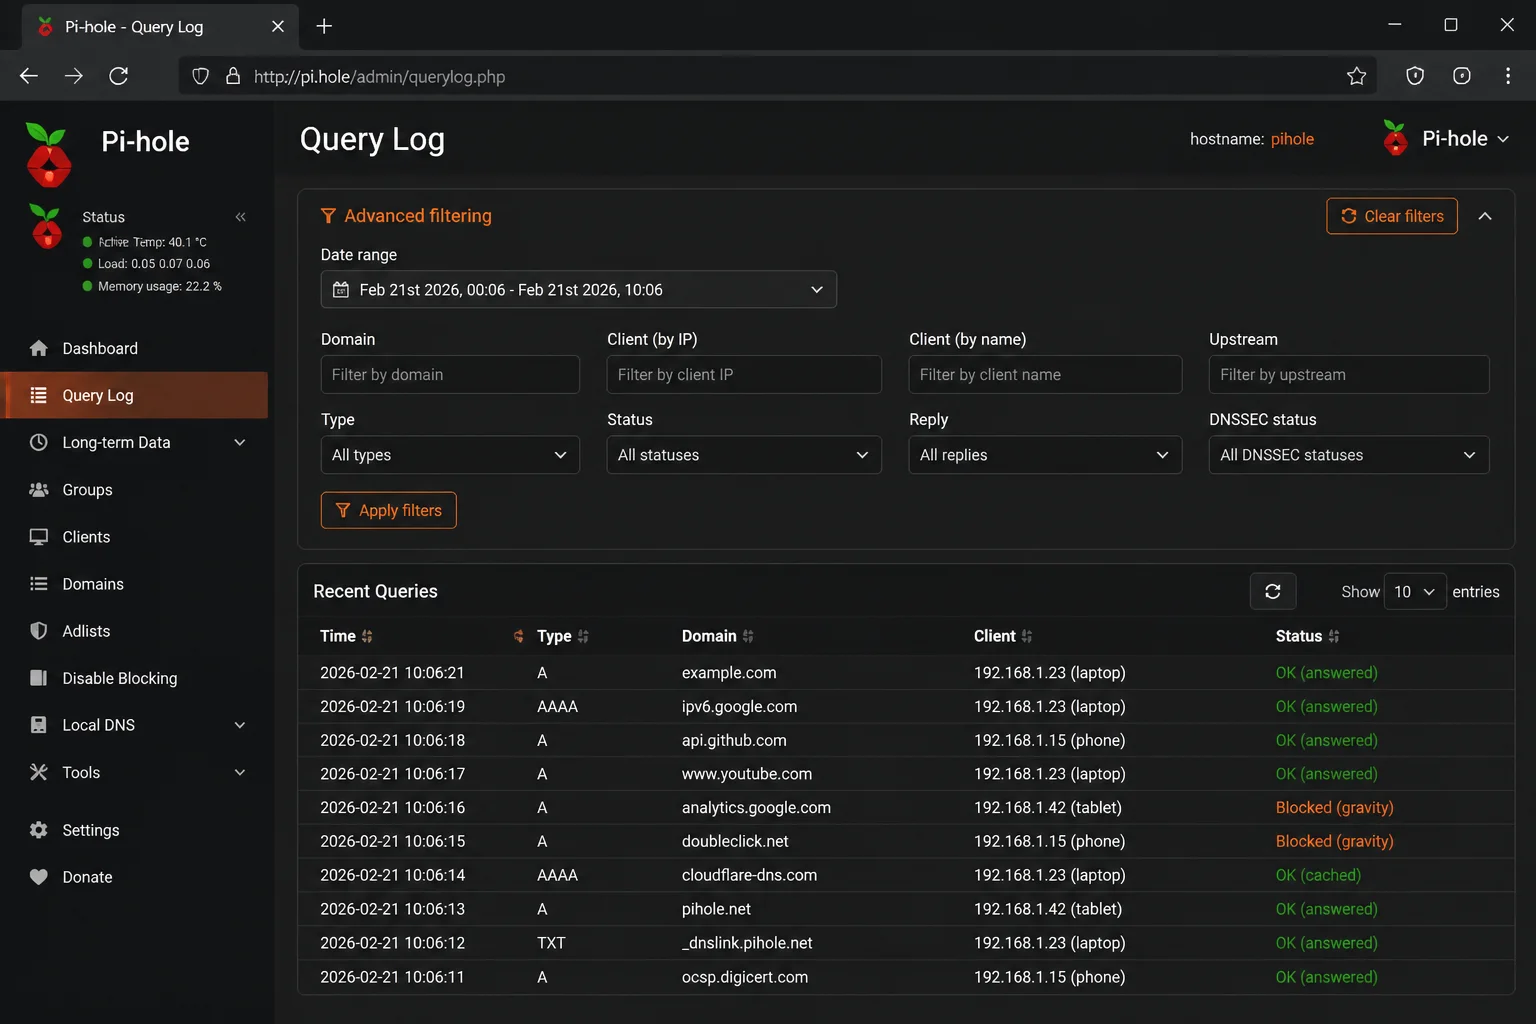Open browser three-dot menu
This screenshot has height=1024, width=1536.
tap(1508, 76)
